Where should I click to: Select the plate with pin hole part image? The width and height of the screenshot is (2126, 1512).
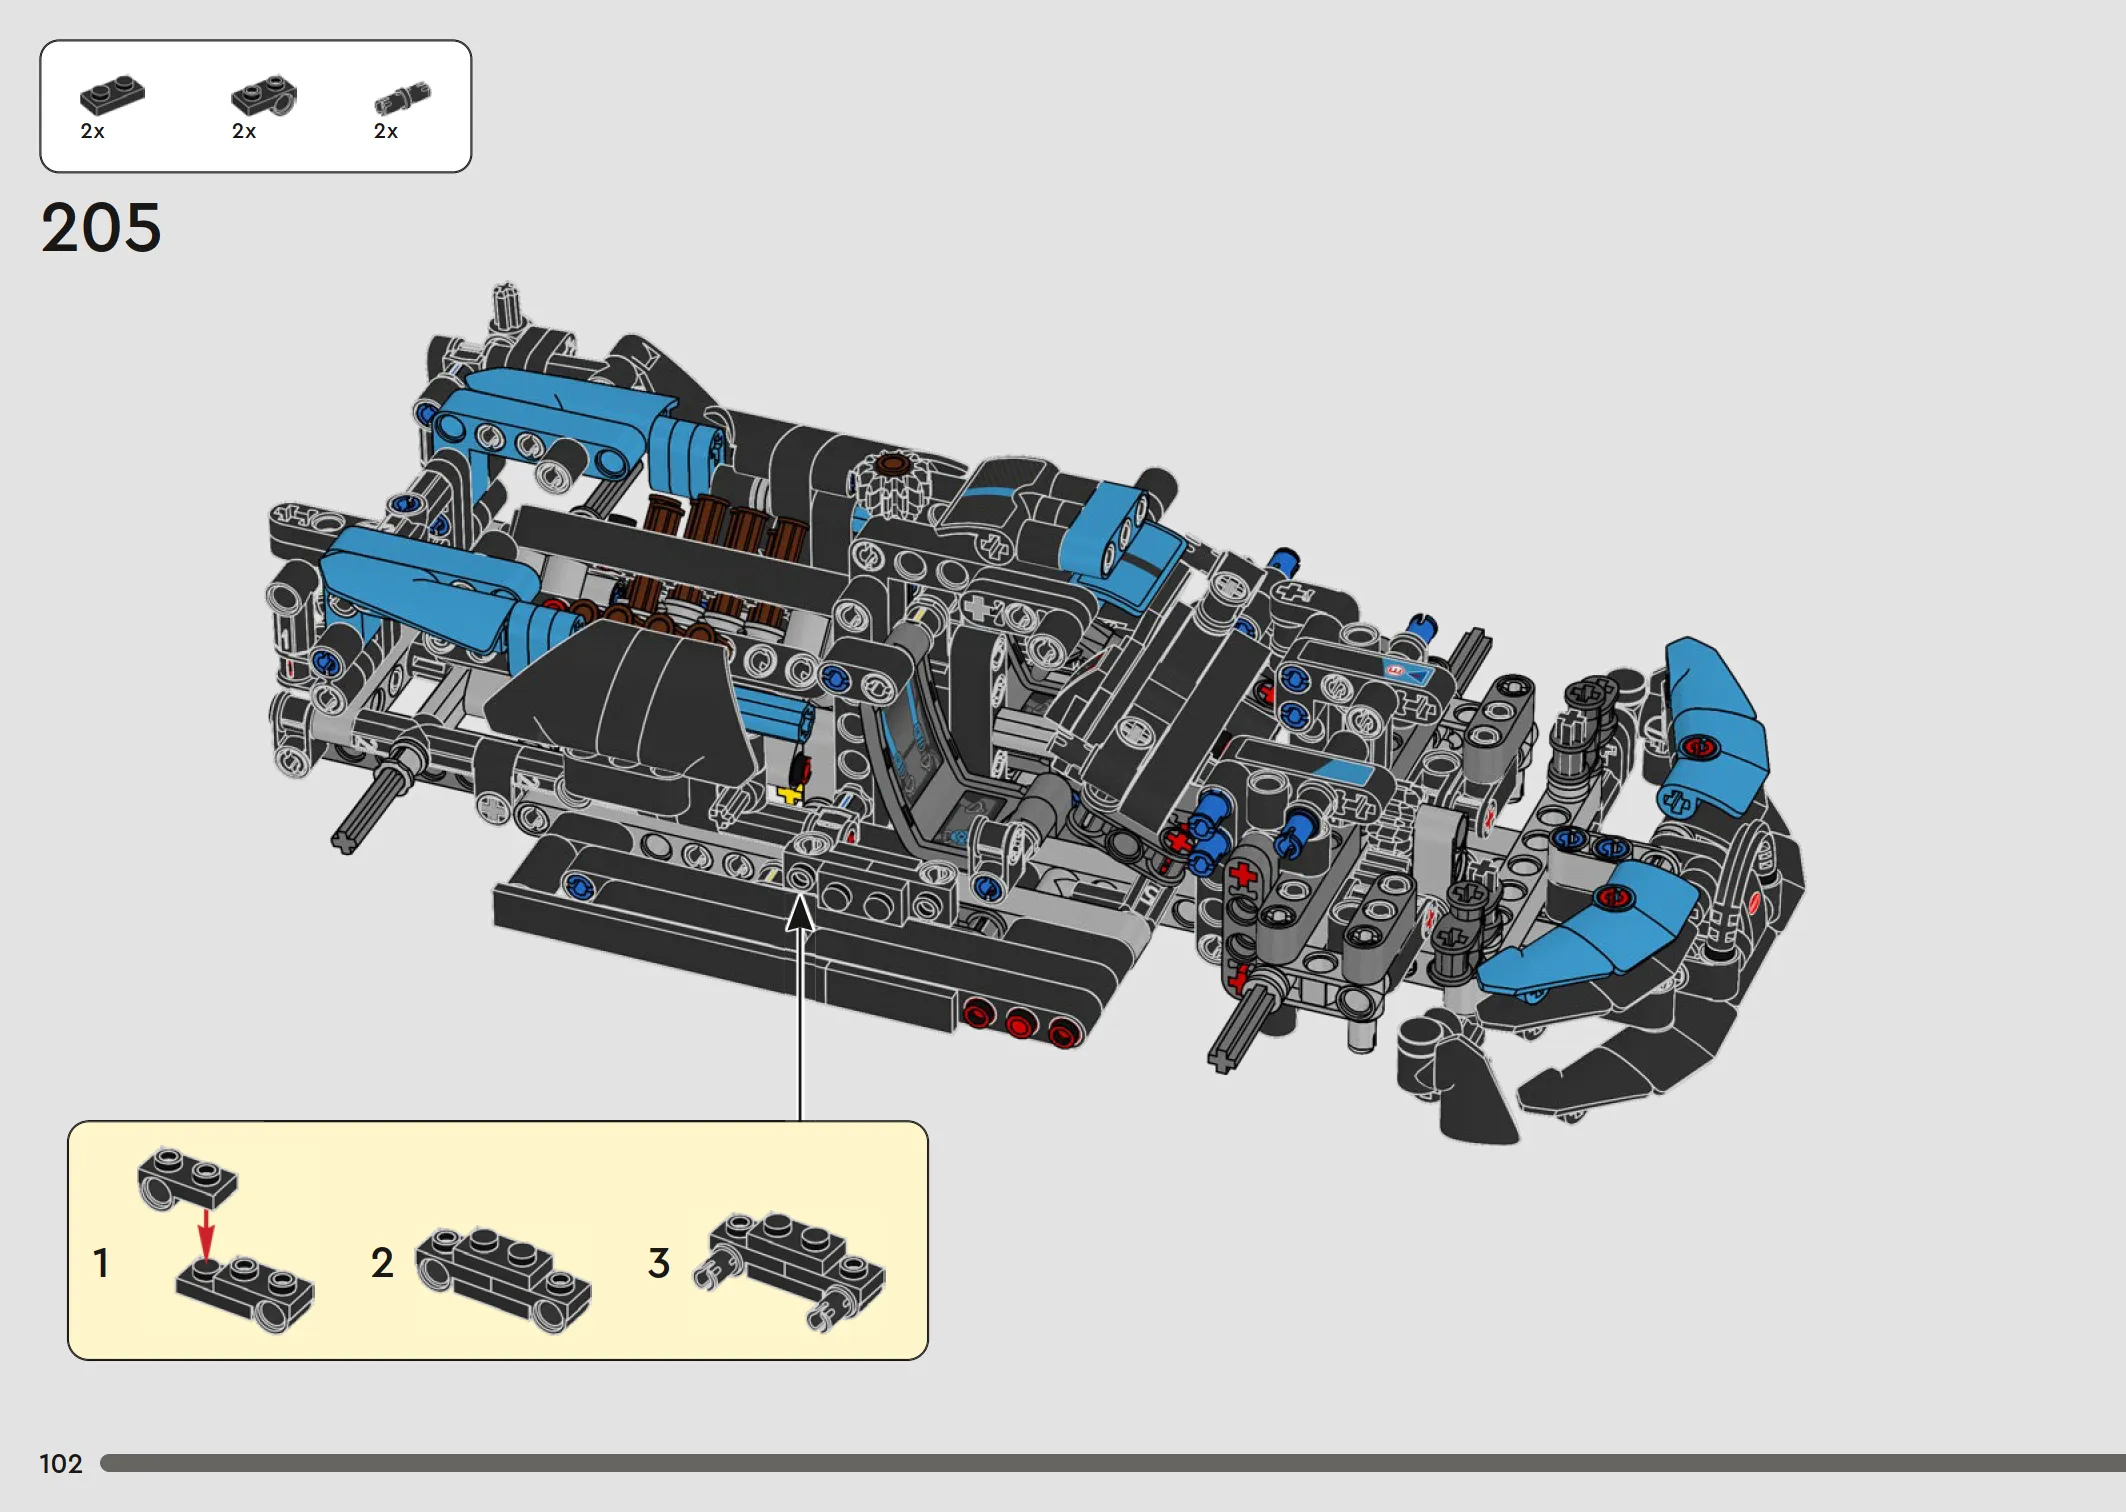(264, 95)
